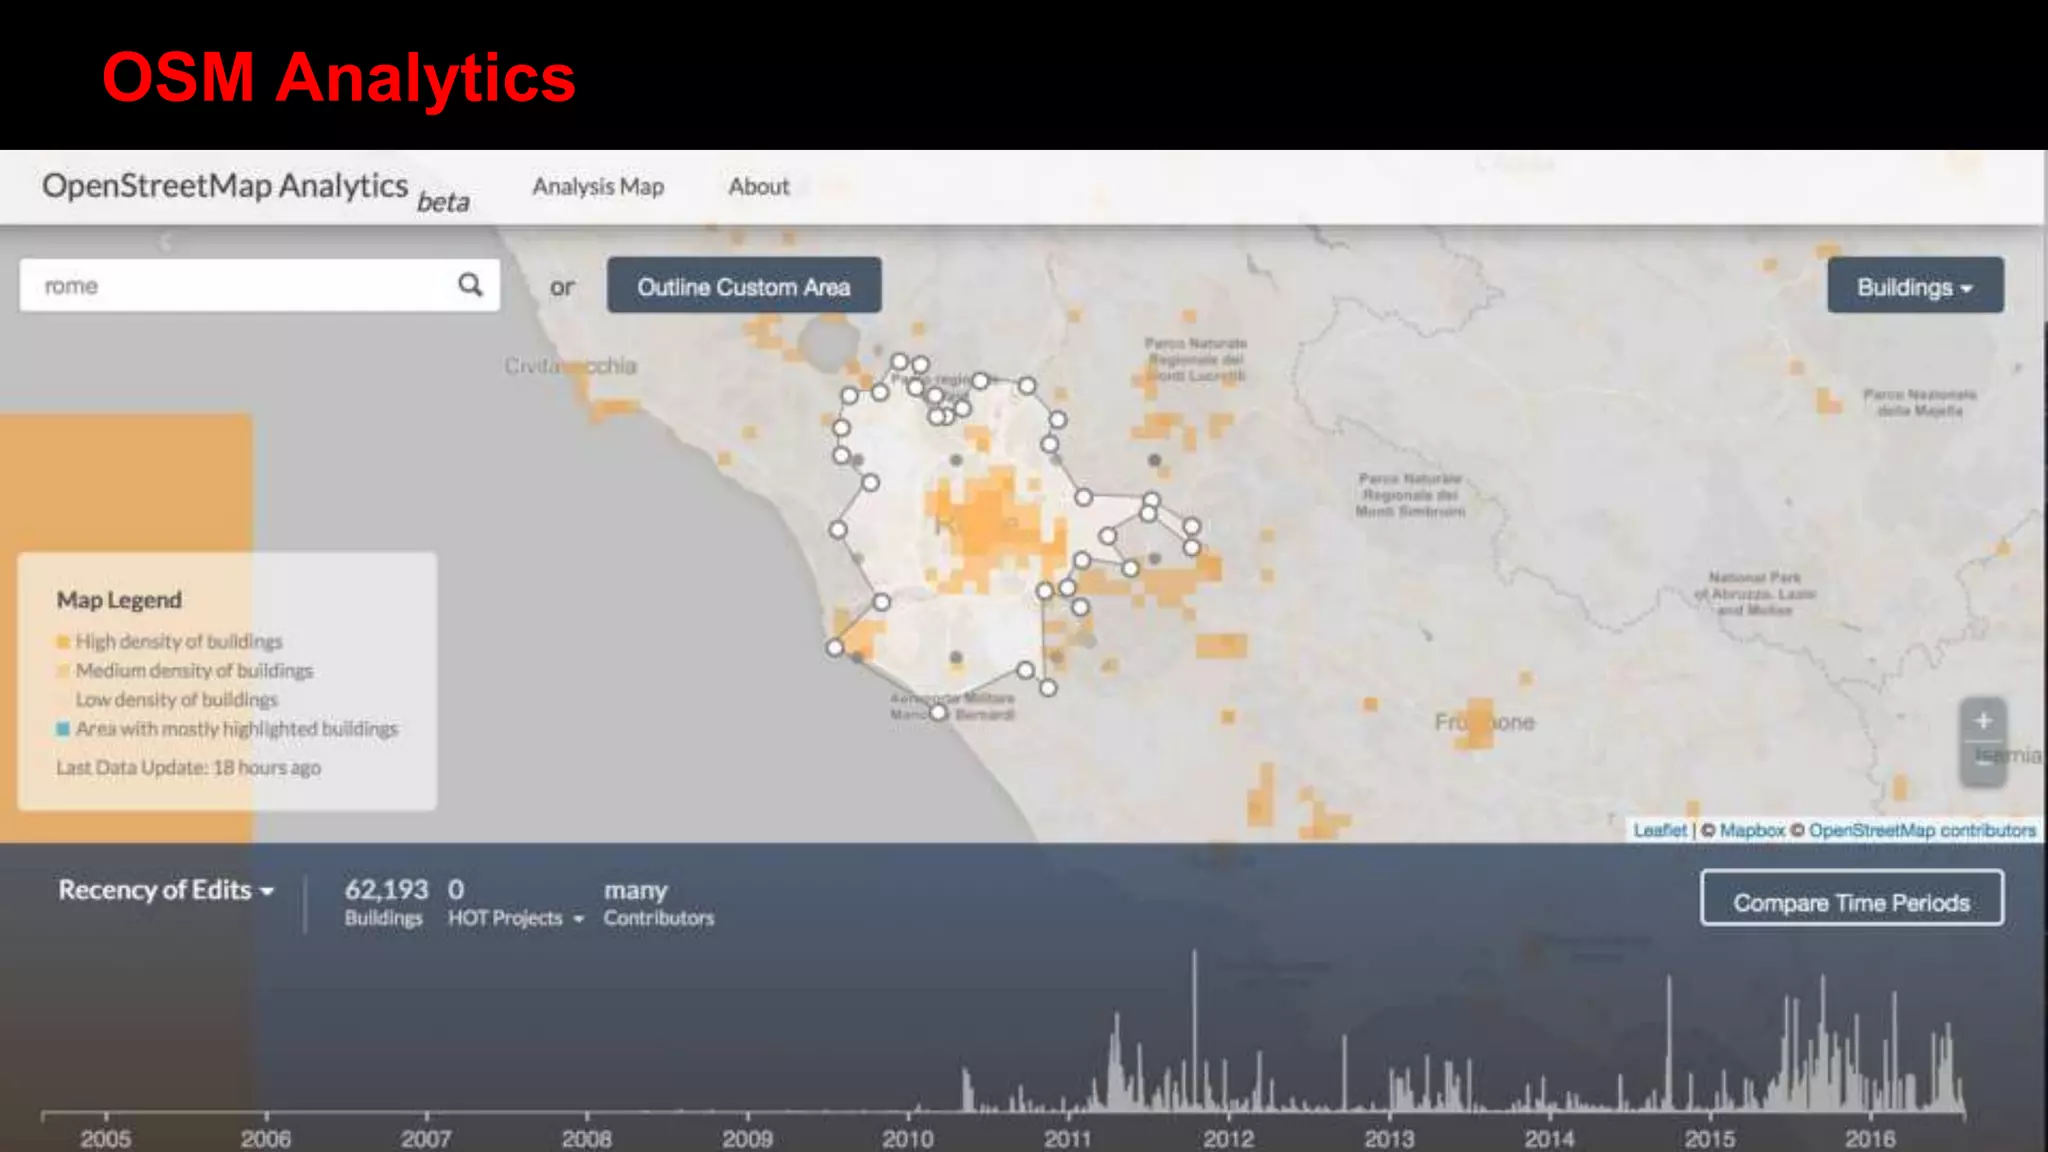Click Last Data Update: 18 hours ago text
Image resolution: width=2048 pixels, height=1152 pixels.
click(x=189, y=768)
